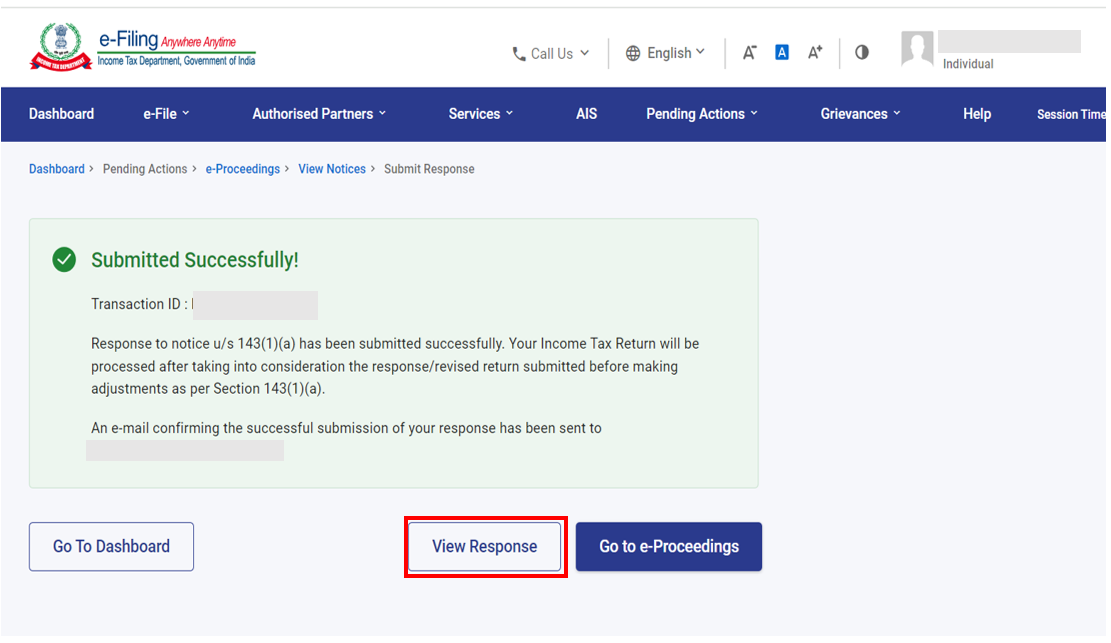Click the Go To Dashboard button
Image resolution: width=1111 pixels, height=643 pixels.
[111, 547]
